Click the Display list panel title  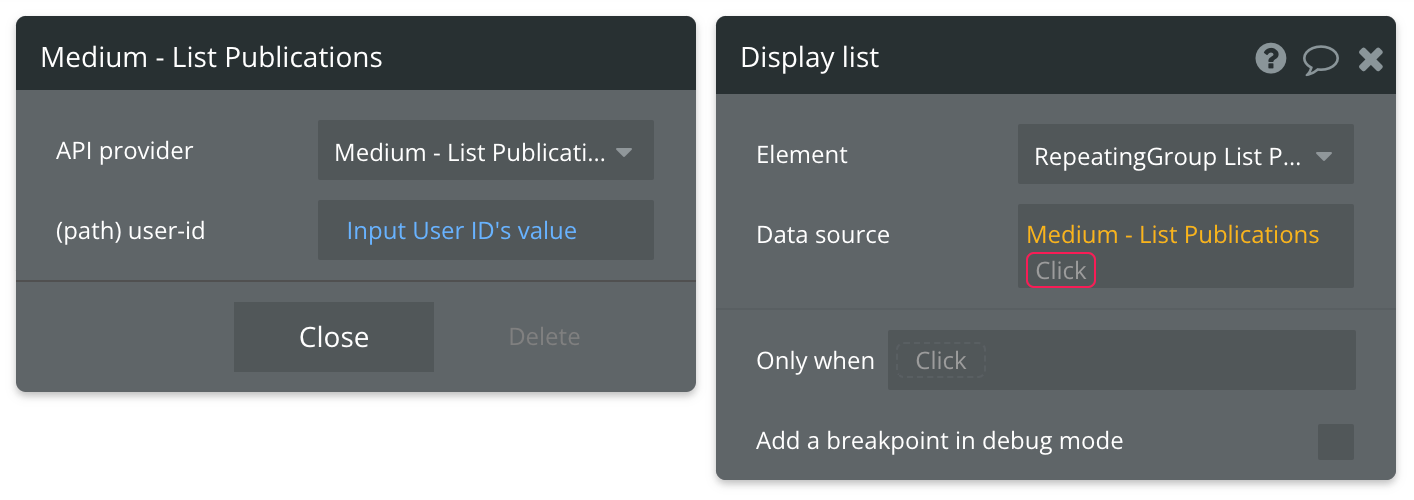point(809,57)
